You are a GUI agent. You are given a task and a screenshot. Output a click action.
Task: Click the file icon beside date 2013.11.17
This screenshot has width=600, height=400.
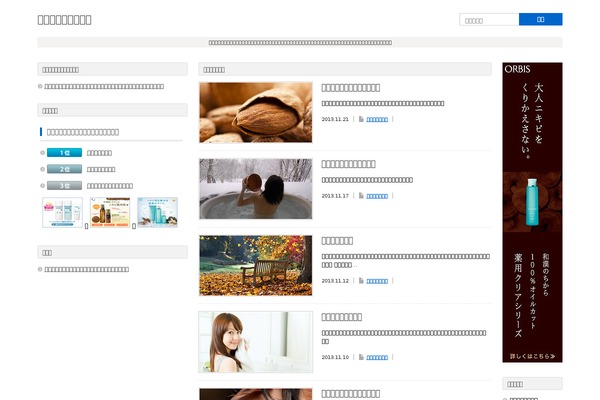pos(361,196)
